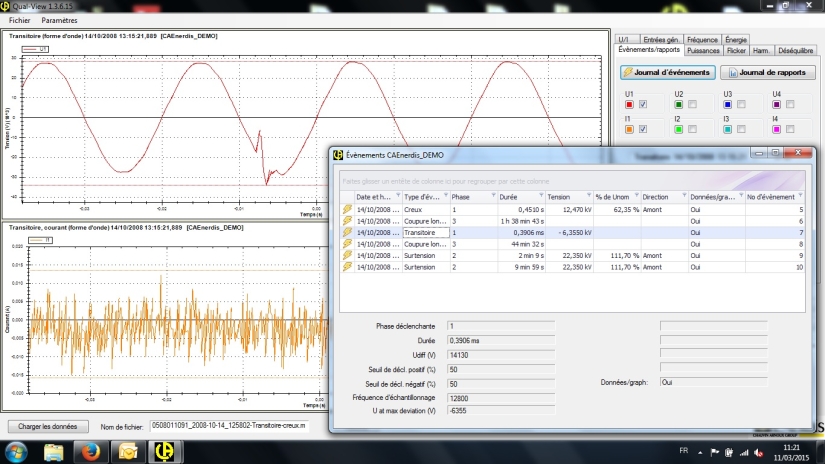The height and width of the screenshot is (464, 825).
Task: Click the Charger les données button
Action: pyautogui.click(x=48, y=426)
